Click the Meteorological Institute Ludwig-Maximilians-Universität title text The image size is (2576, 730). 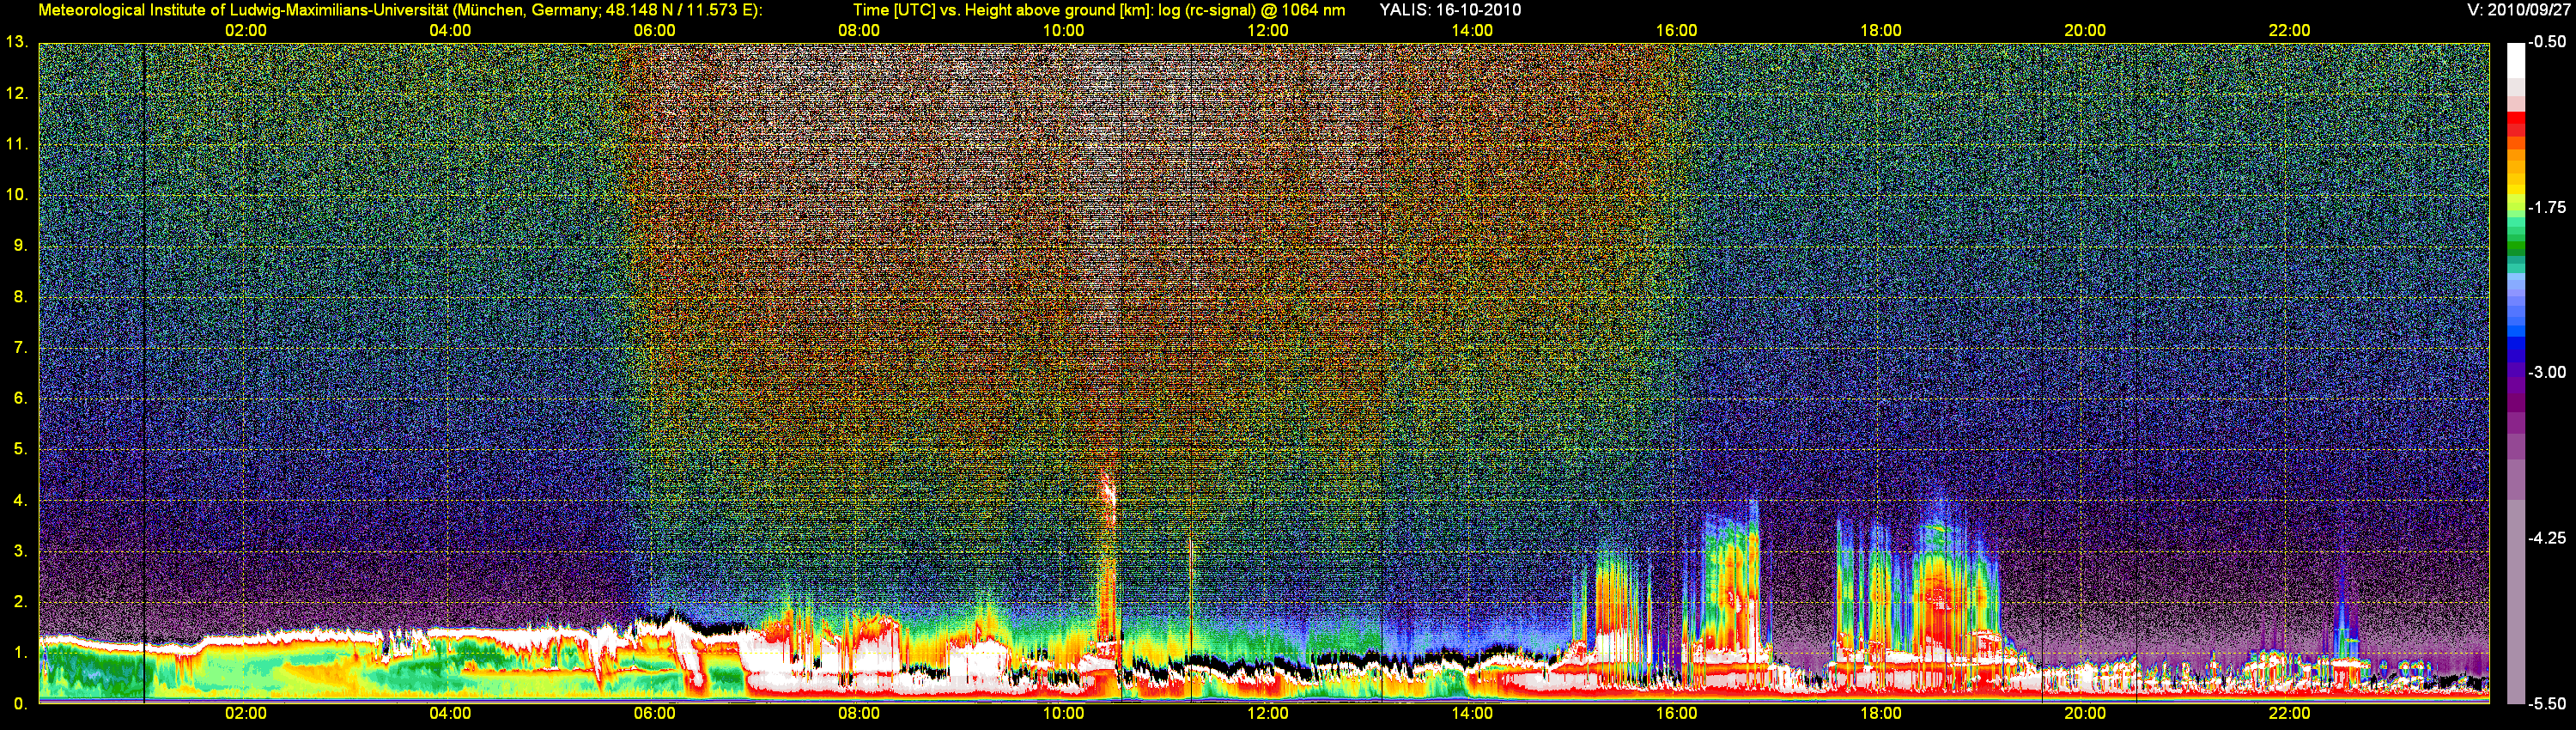click(x=400, y=10)
